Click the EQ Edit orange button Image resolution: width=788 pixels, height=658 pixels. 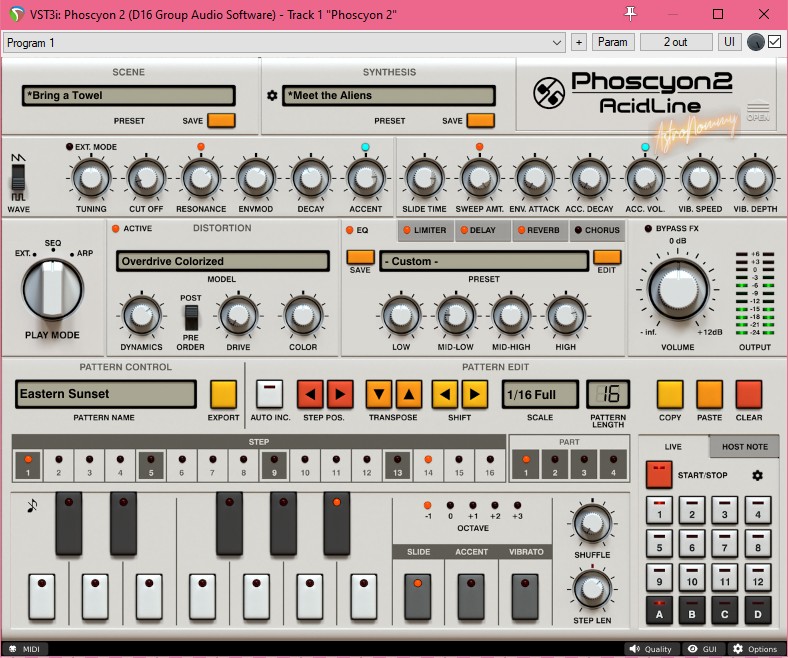(x=607, y=257)
